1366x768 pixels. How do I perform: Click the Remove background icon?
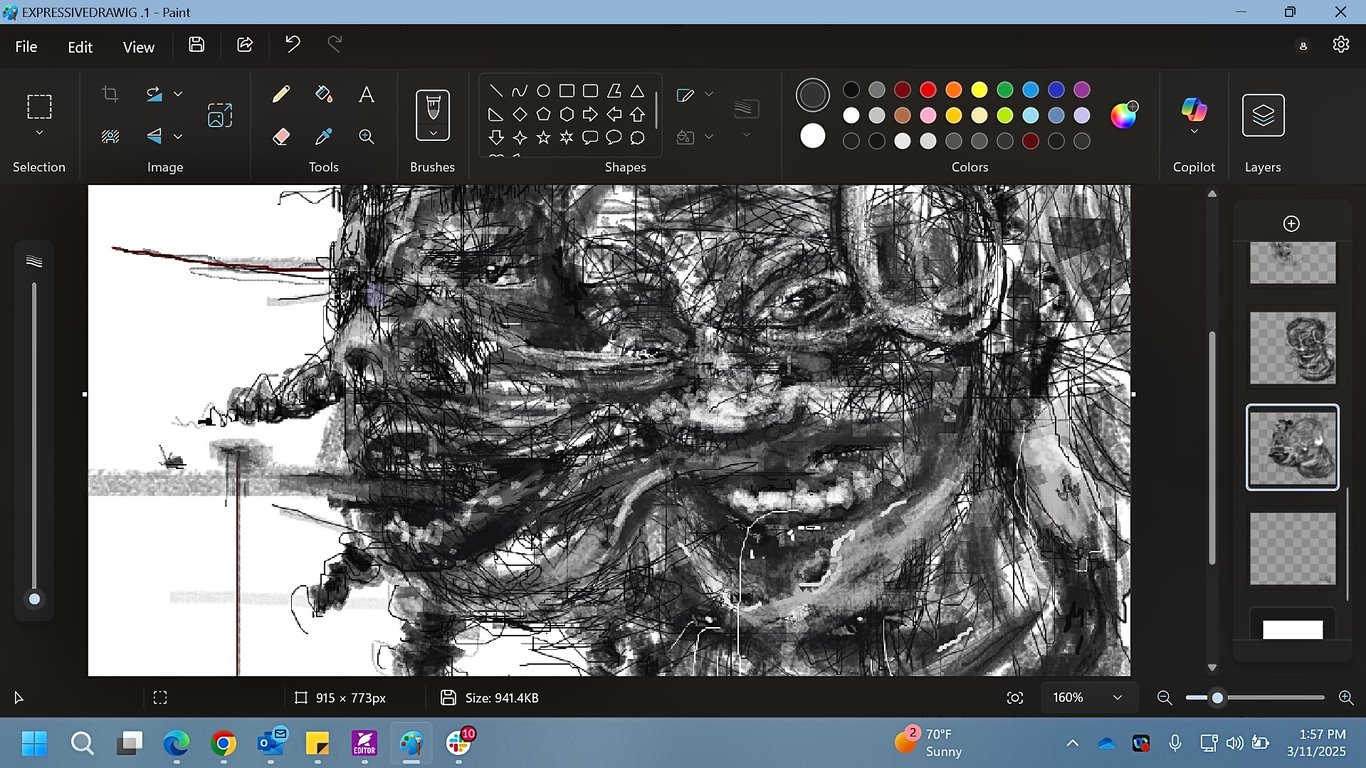coord(111,136)
